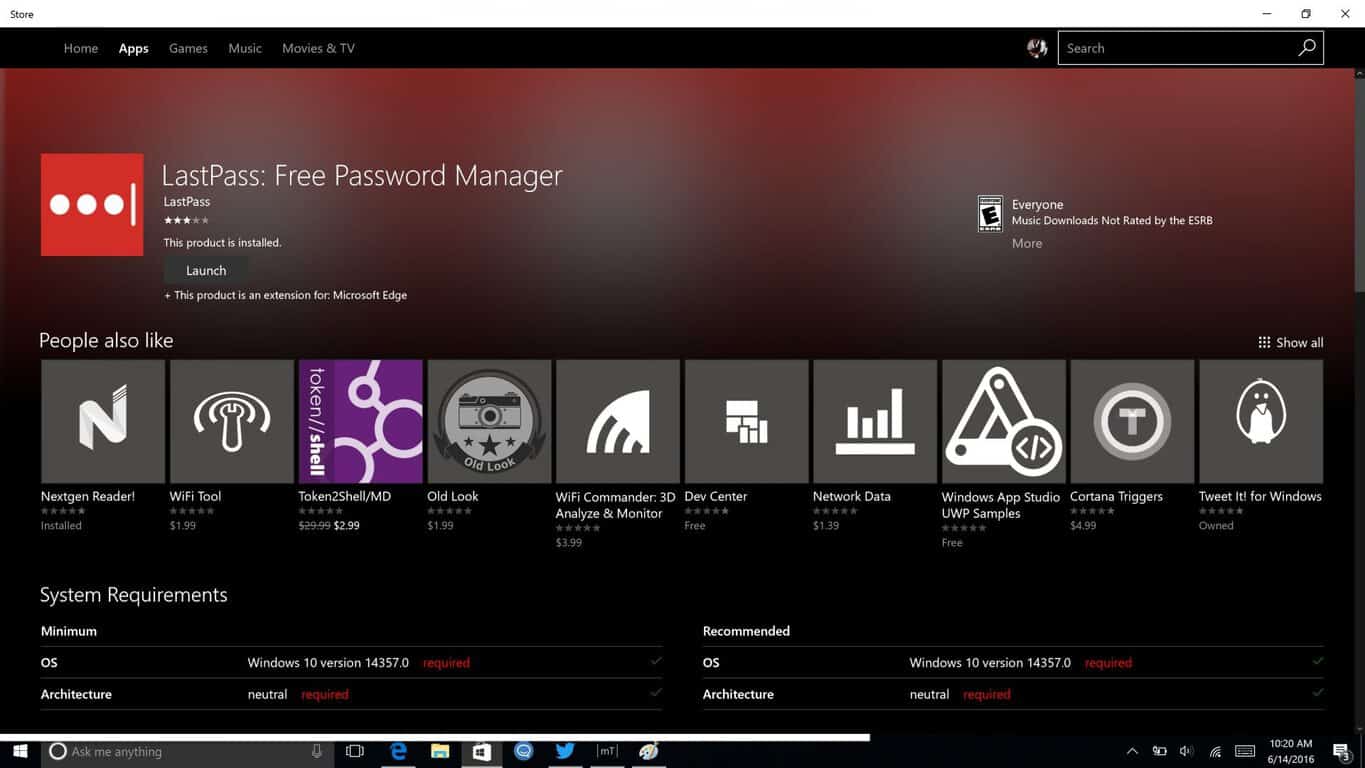Click the LastPass star rating
The height and width of the screenshot is (768, 1365).
(187, 220)
